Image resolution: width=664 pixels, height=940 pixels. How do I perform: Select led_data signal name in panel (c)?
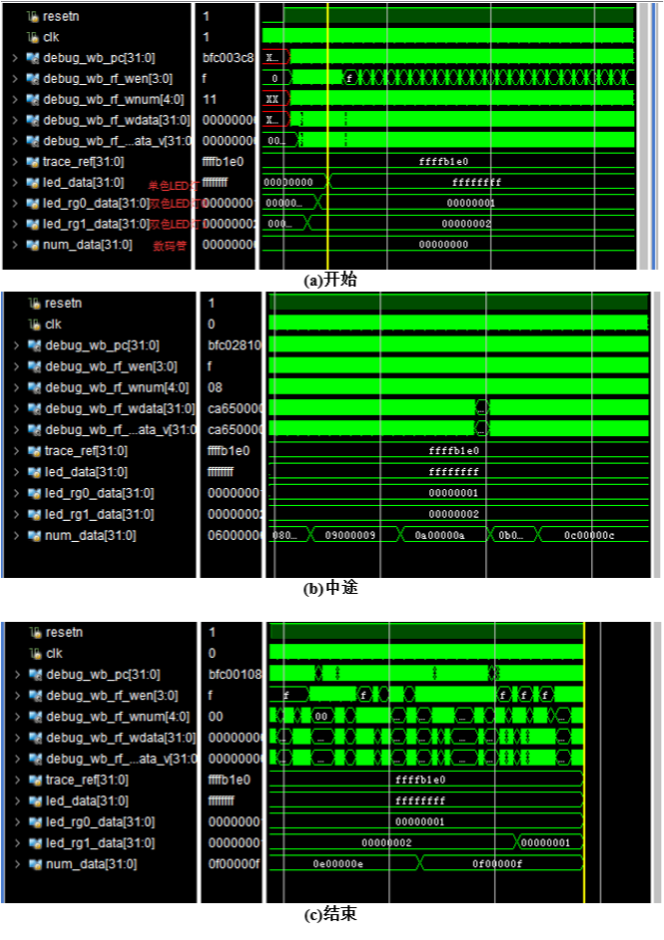pyautogui.click(x=85, y=801)
